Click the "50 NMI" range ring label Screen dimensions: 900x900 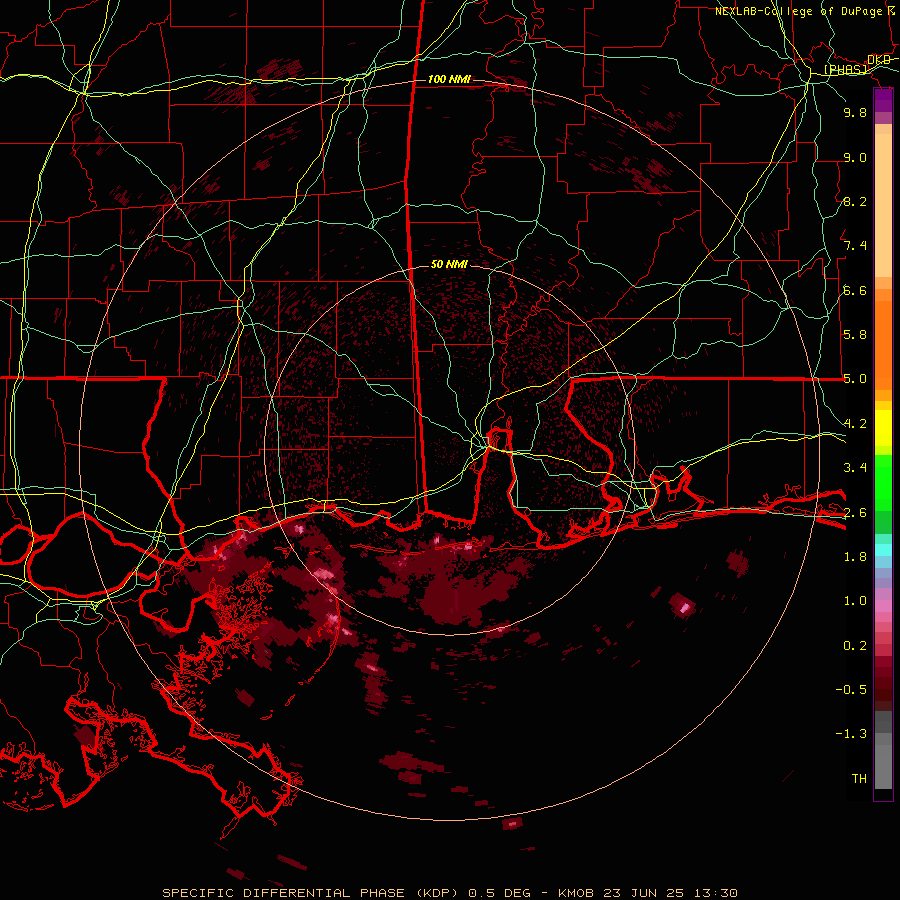point(449,264)
